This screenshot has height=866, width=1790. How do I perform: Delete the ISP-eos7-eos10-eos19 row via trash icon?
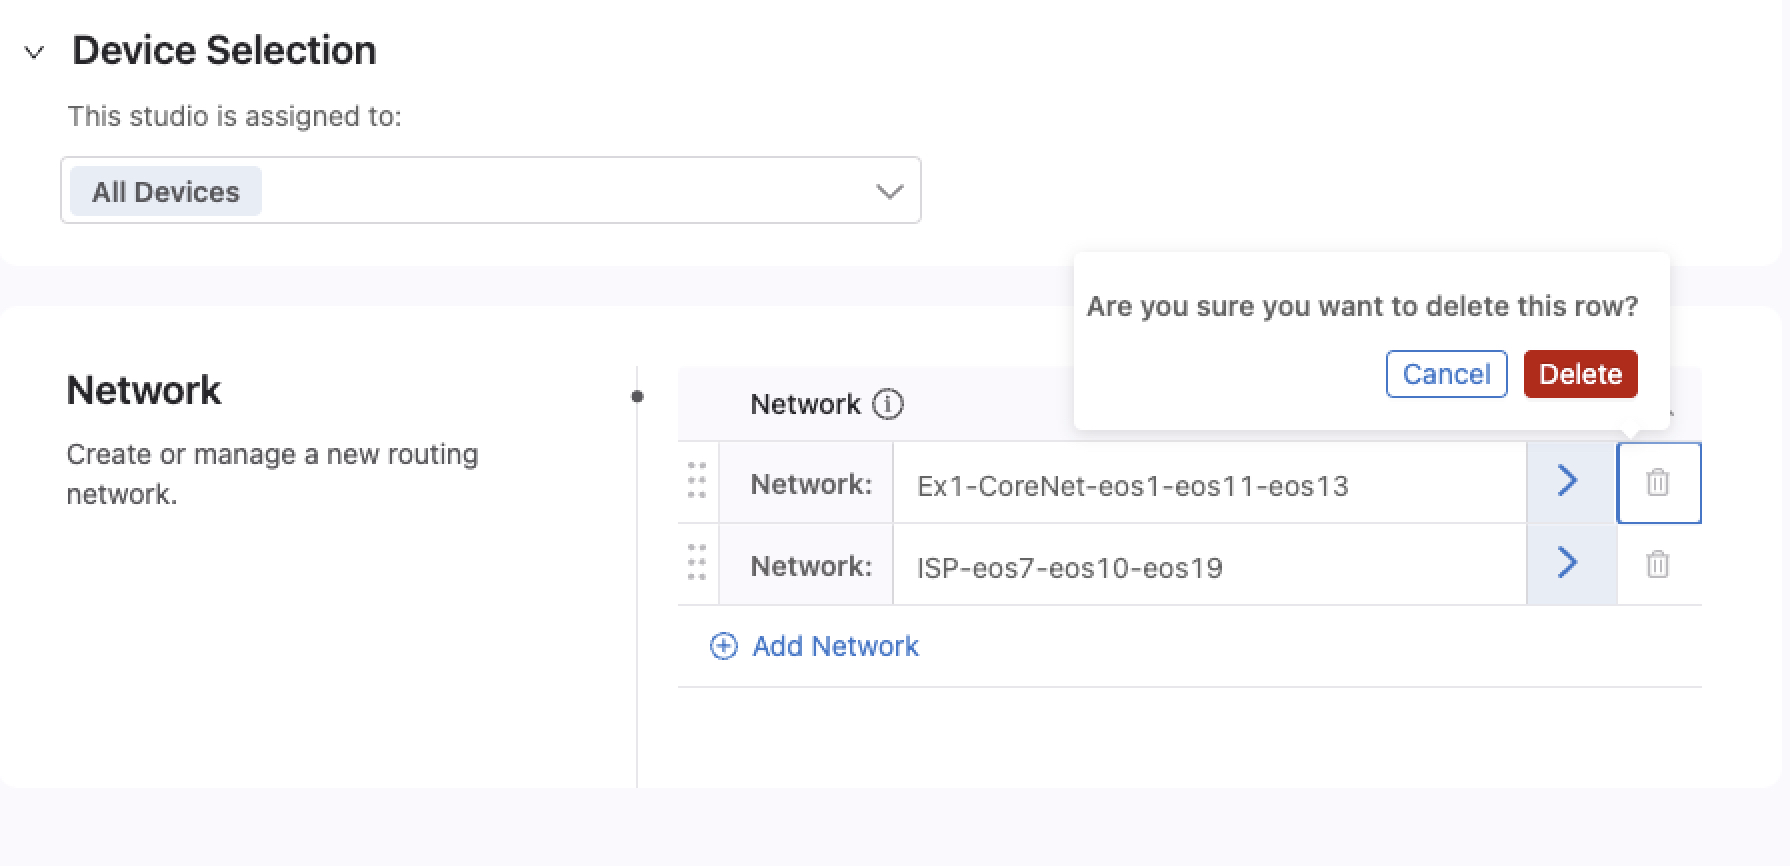point(1657,565)
